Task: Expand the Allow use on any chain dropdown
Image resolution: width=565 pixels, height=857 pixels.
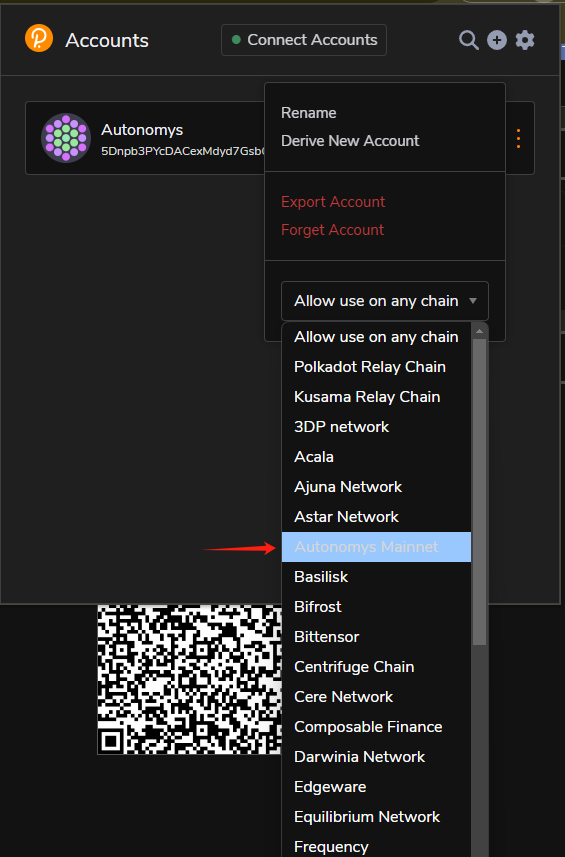Action: (385, 301)
